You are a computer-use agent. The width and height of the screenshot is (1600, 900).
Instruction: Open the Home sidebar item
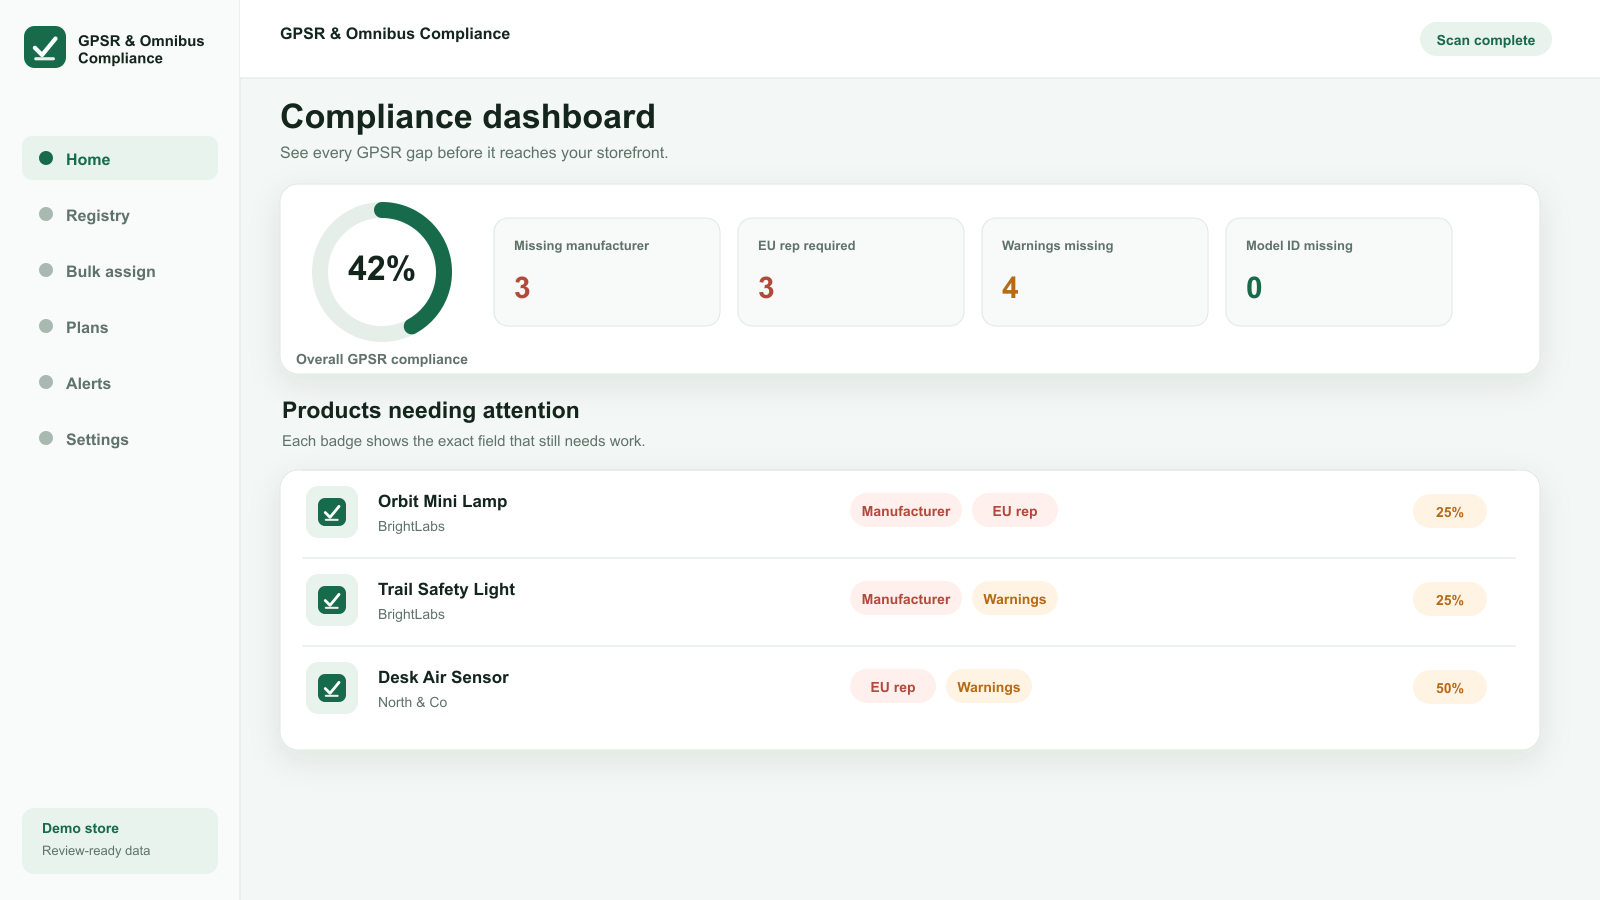(x=120, y=158)
